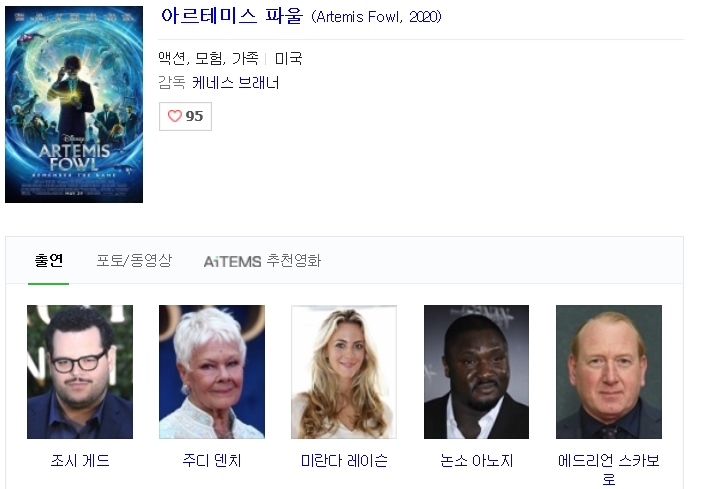712x489 pixels.
Task: Open the Artemis Fowl poster image
Action: (74, 104)
